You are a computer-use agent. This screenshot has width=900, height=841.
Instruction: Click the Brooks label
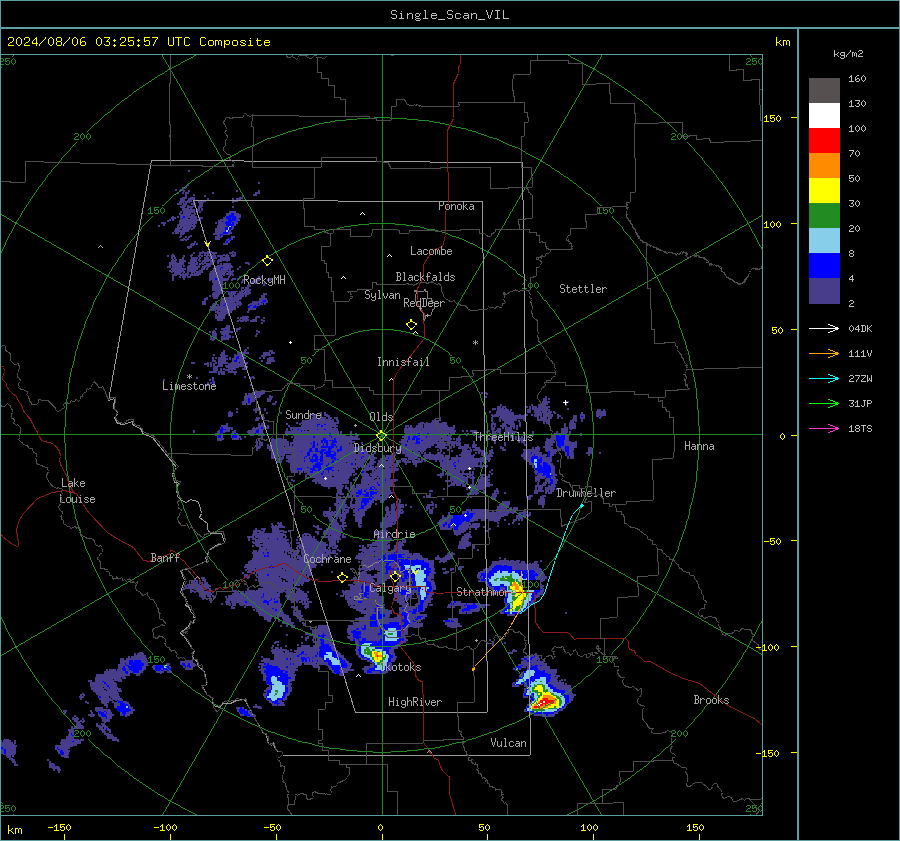(x=711, y=700)
